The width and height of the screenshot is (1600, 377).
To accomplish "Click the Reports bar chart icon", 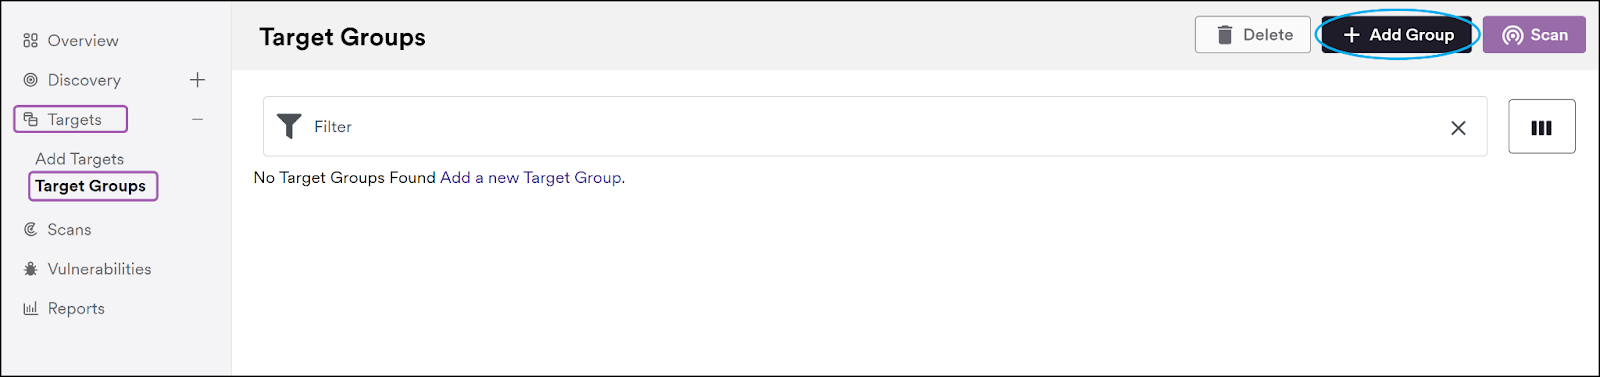I will tap(30, 308).
